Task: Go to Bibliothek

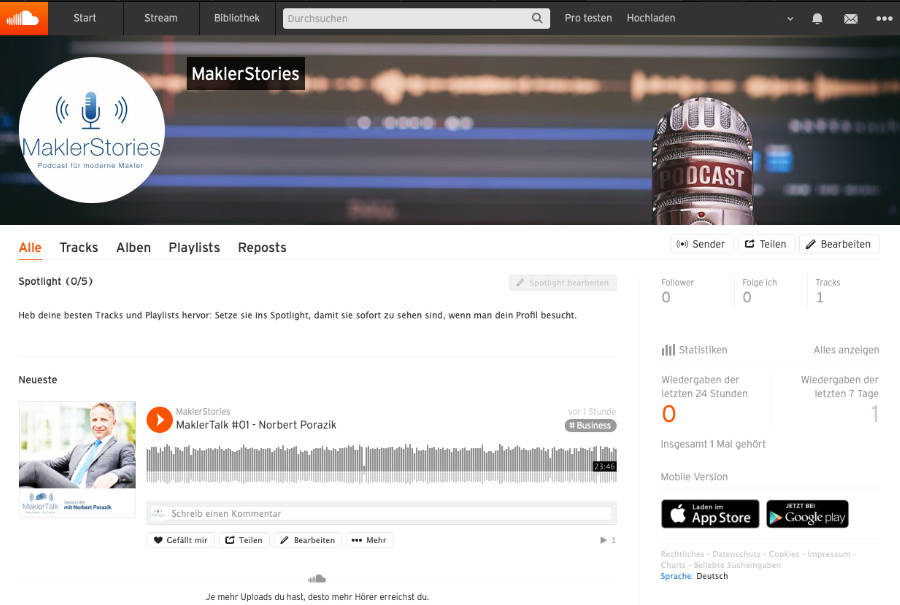Action: point(236,18)
